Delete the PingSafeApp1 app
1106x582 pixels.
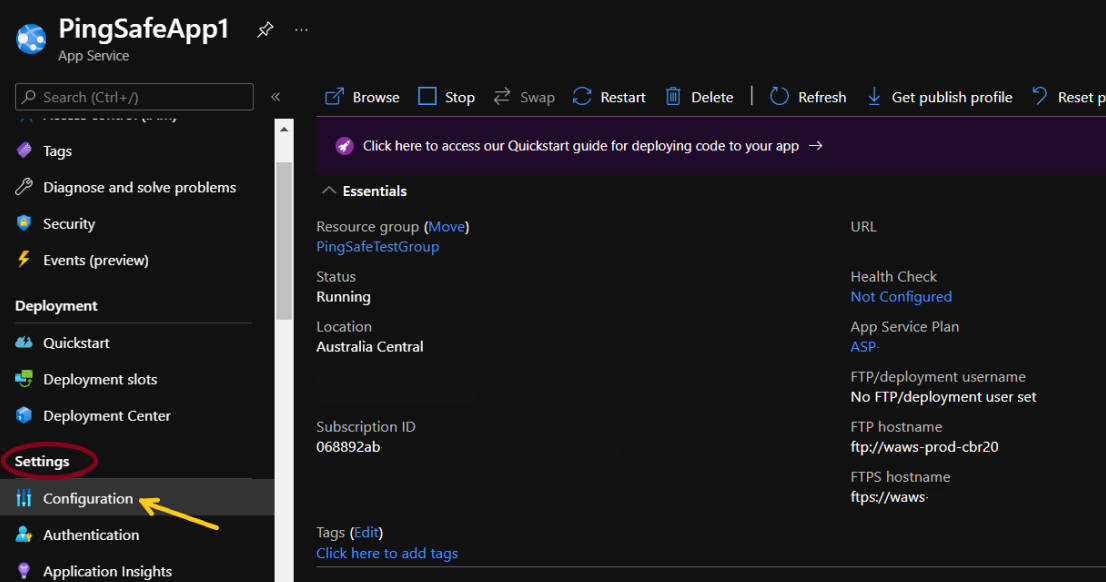click(700, 97)
